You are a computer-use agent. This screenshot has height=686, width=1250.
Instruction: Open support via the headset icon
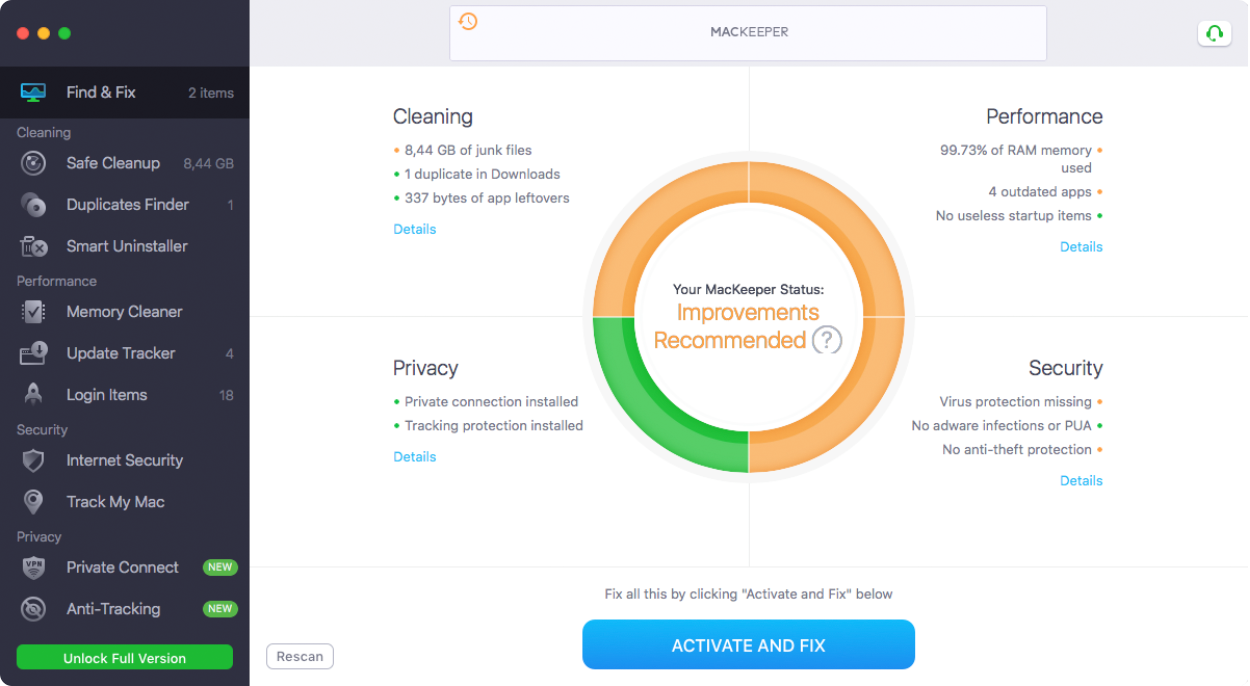coord(1215,33)
